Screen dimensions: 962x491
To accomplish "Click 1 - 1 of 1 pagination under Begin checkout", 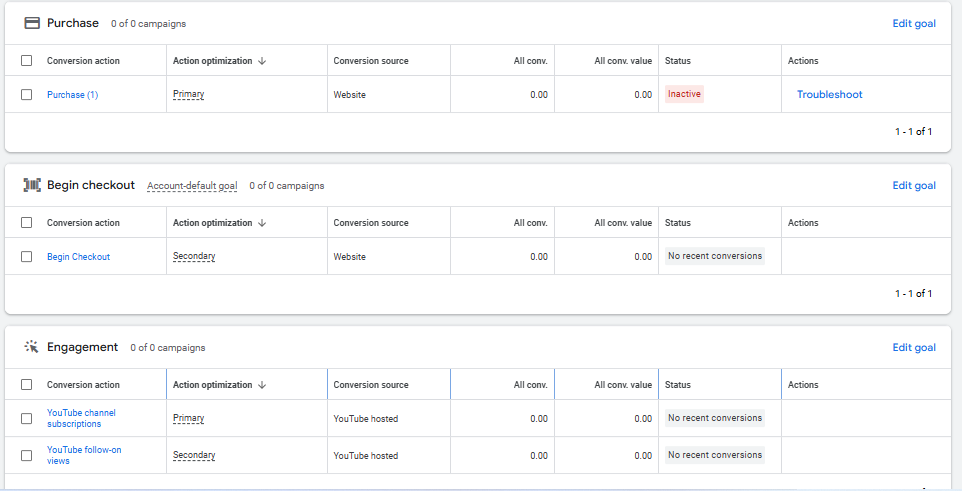I will (x=914, y=293).
